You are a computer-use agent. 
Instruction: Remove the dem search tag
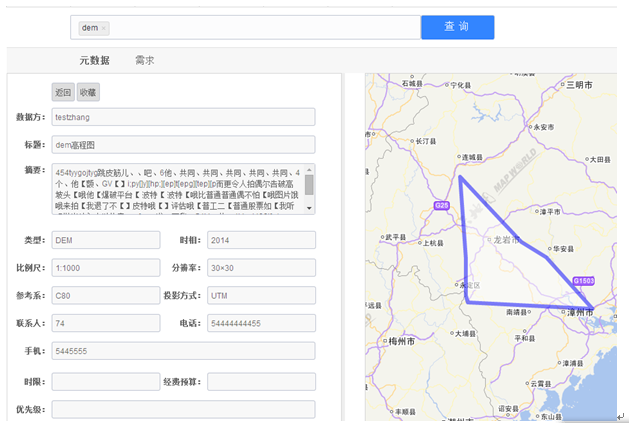point(104,28)
